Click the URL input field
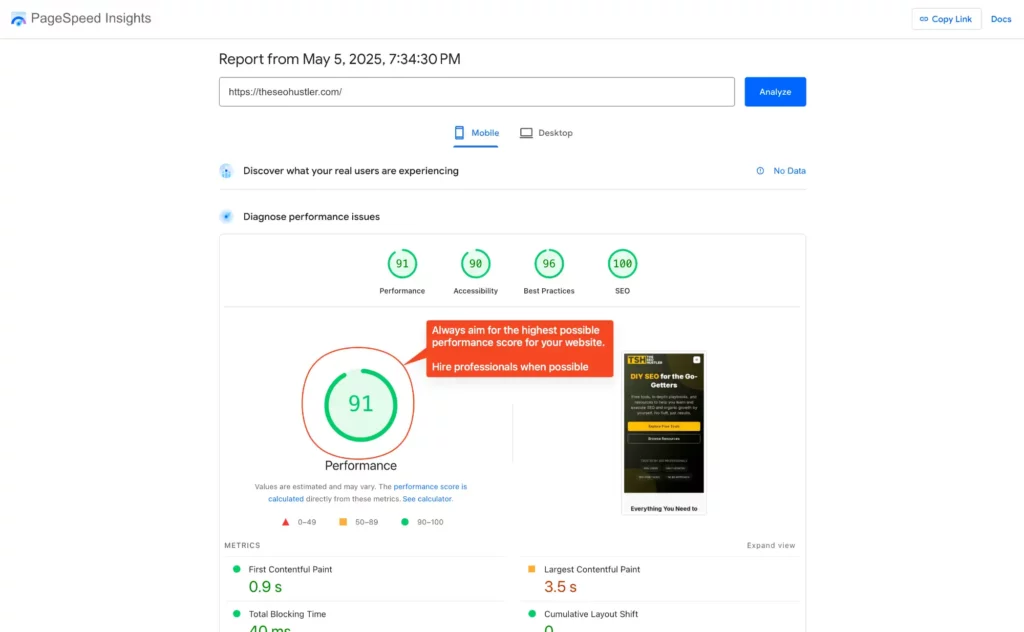The height and width of the screenshot is (632, 1024). tap(476, 92)
